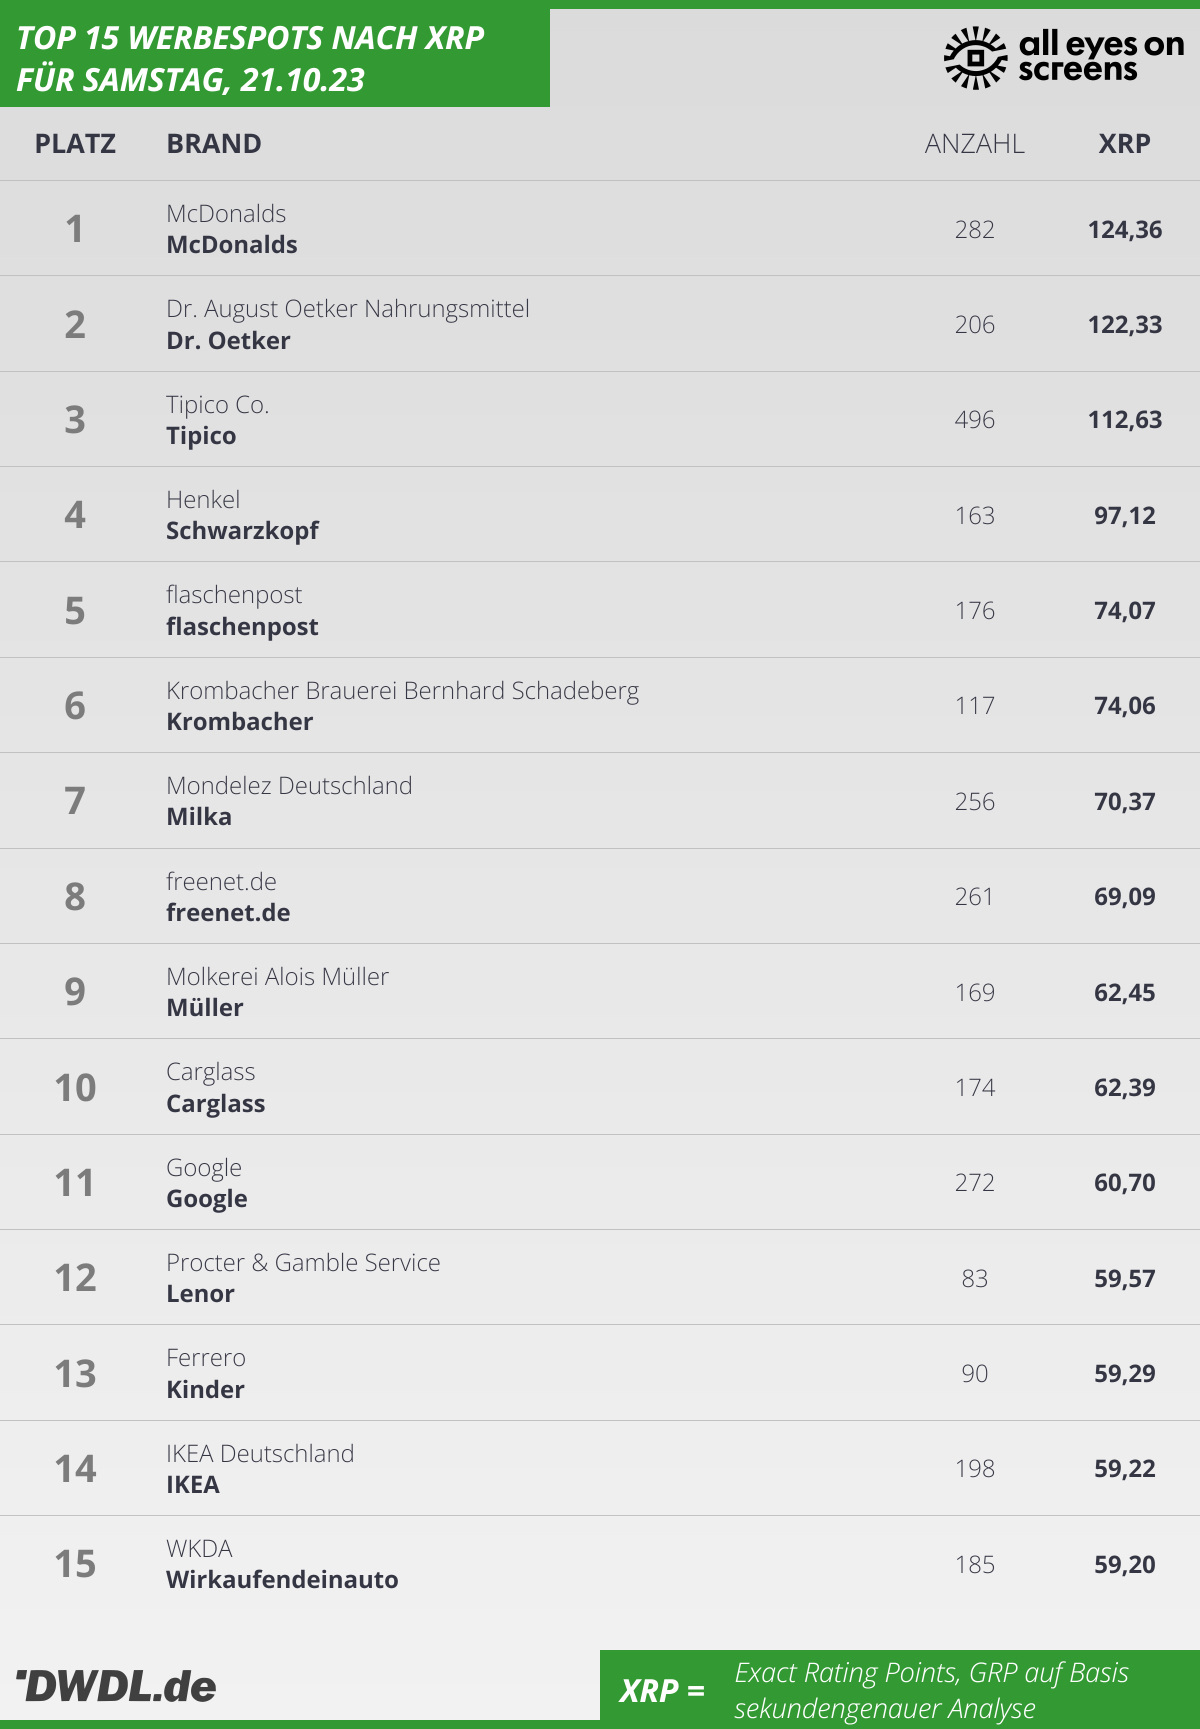Click rank number 10 for Carglass

[75, 1088]
